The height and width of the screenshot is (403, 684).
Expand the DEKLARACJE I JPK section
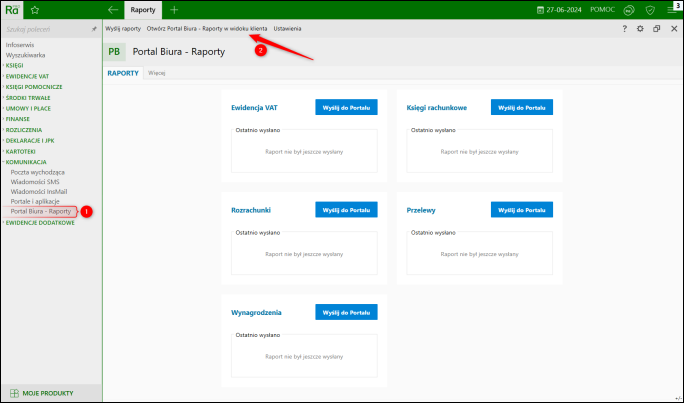coord(30,140)
